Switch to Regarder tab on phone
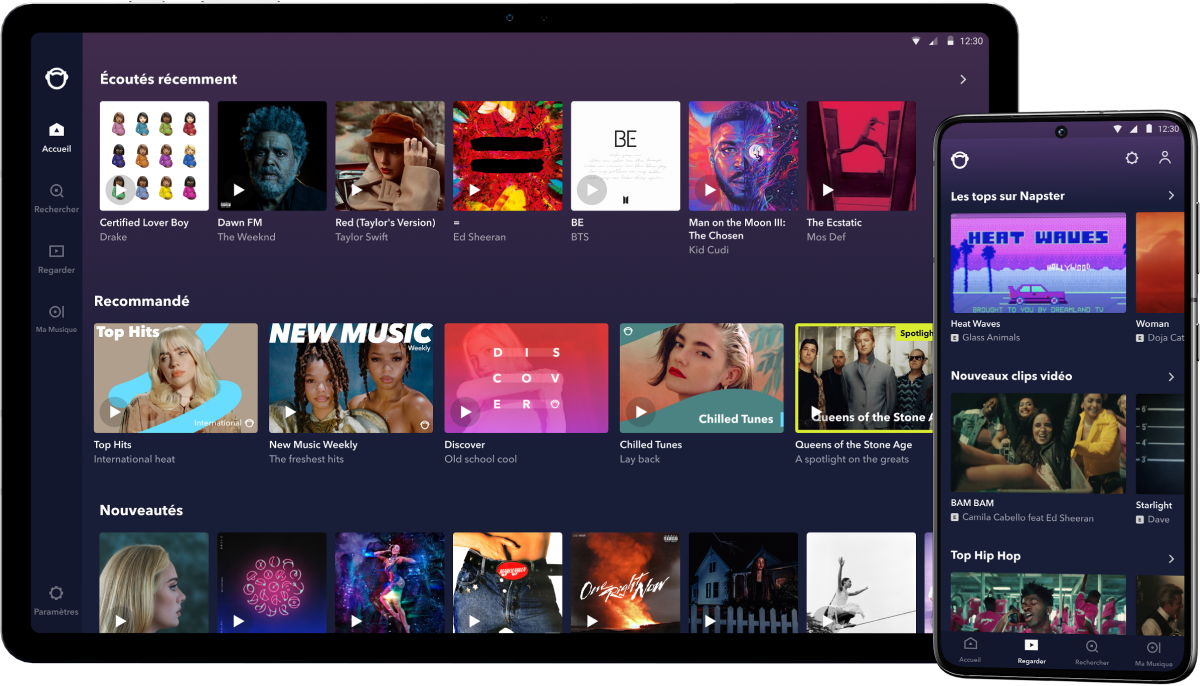Viewport: 1200px width, 686px height. click(1031, 651)
